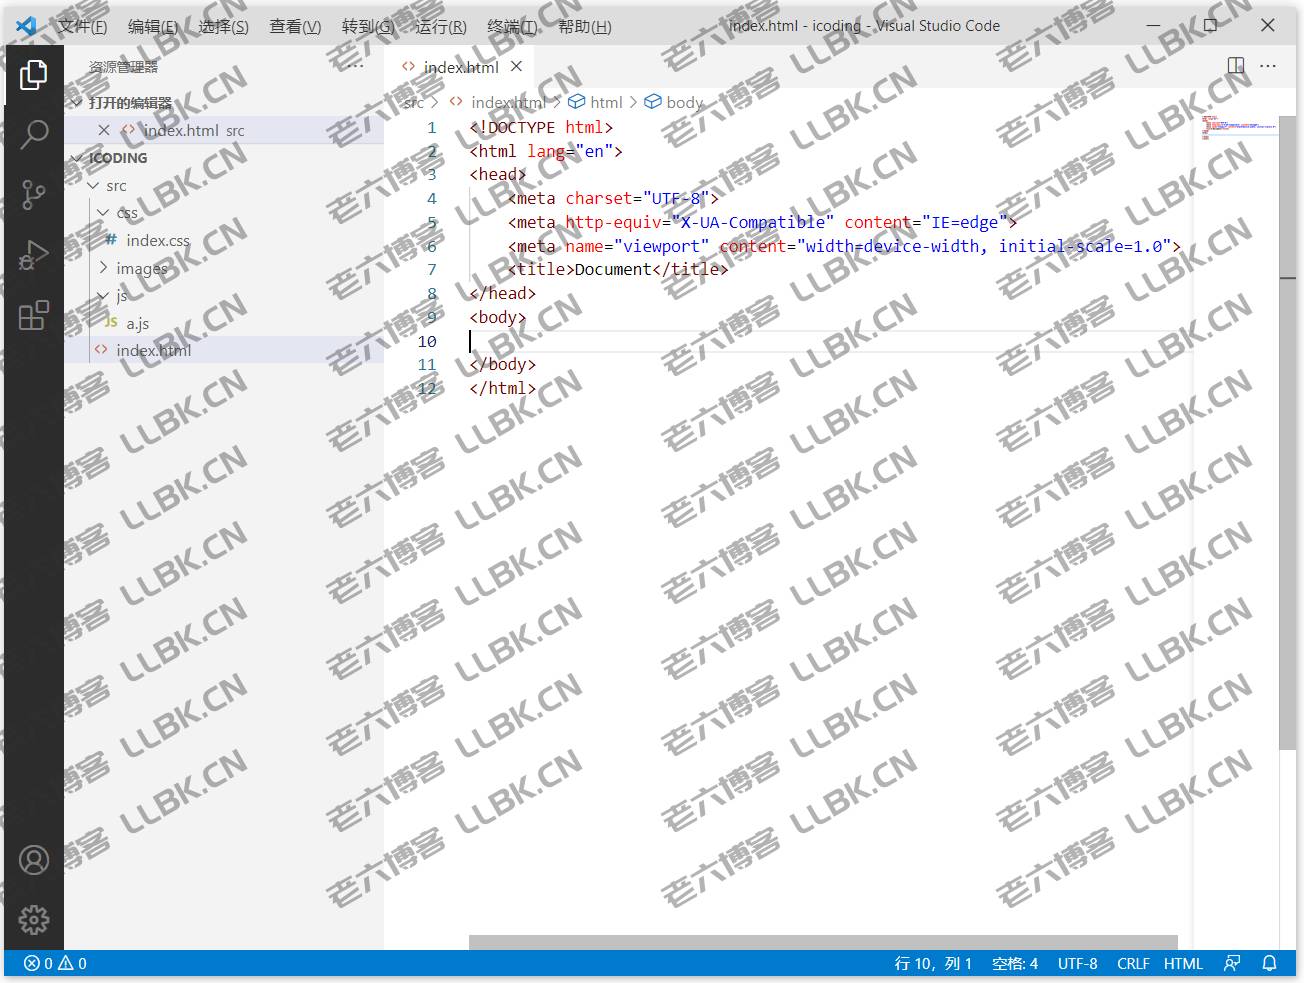Expand the images folder
The image size is (1304, 983).
(x=141, y=268)
